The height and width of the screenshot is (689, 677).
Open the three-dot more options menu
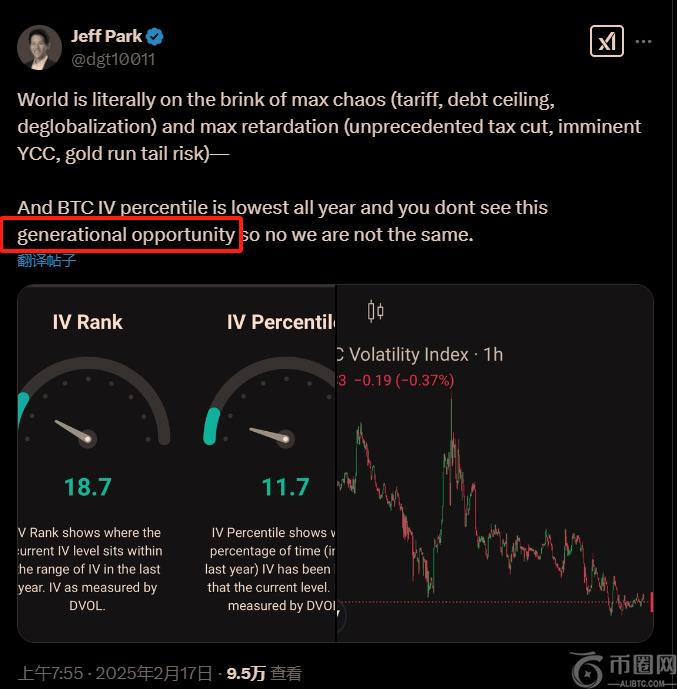click(644, 42)
